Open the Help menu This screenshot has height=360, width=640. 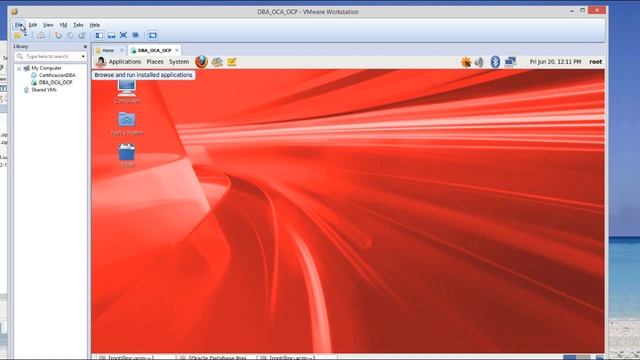click(95, 25)
